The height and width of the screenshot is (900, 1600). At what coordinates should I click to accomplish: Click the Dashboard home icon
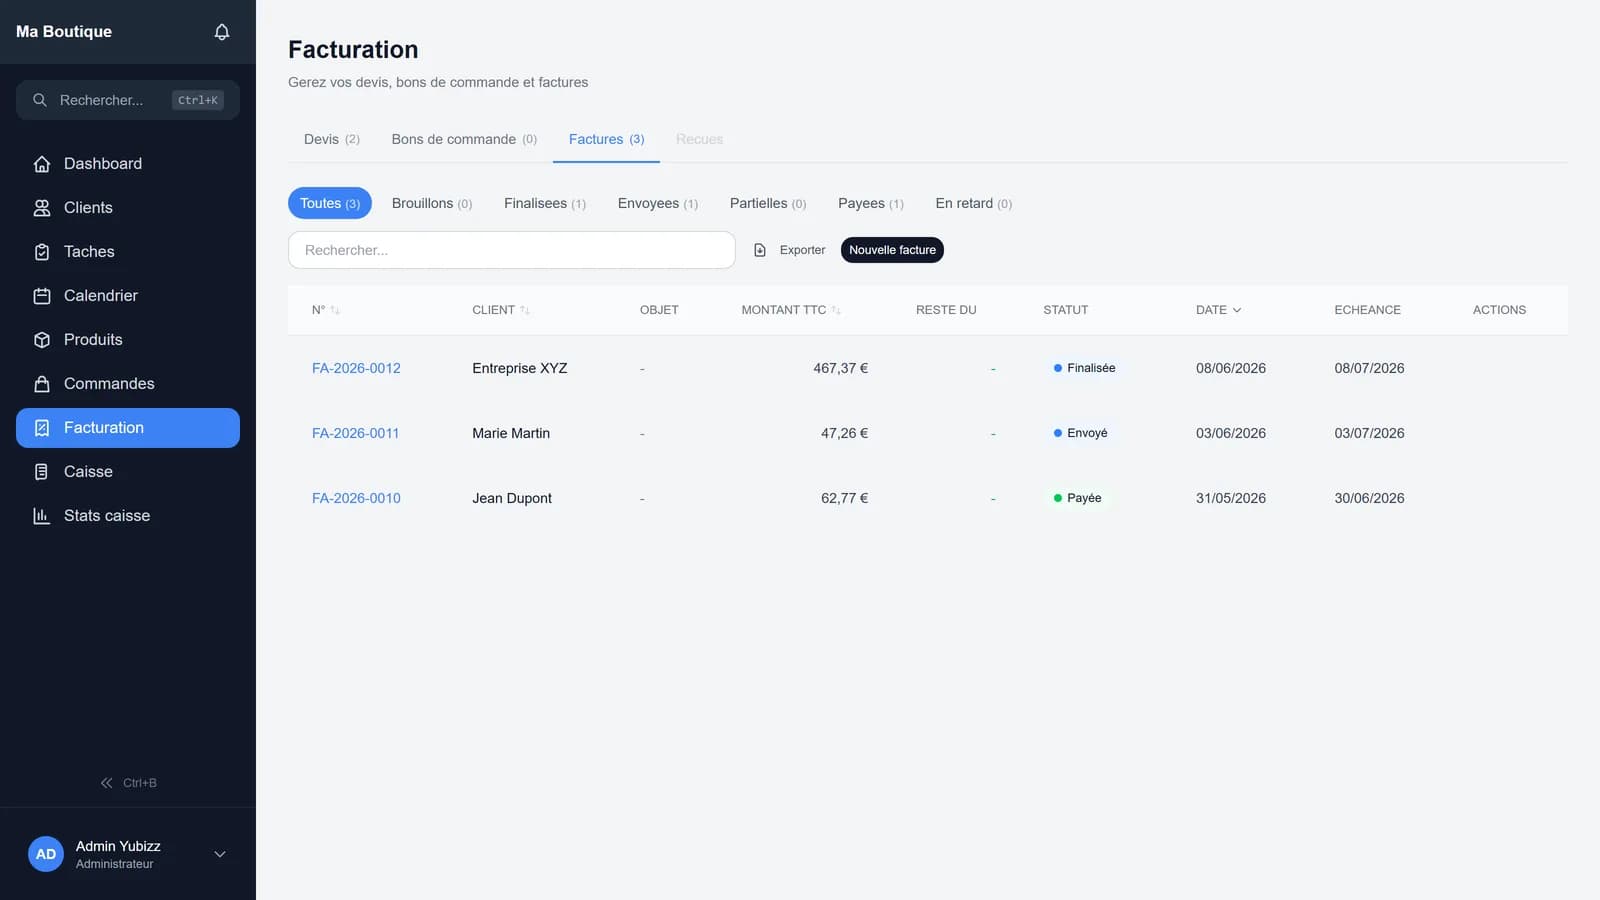(42, 164)
